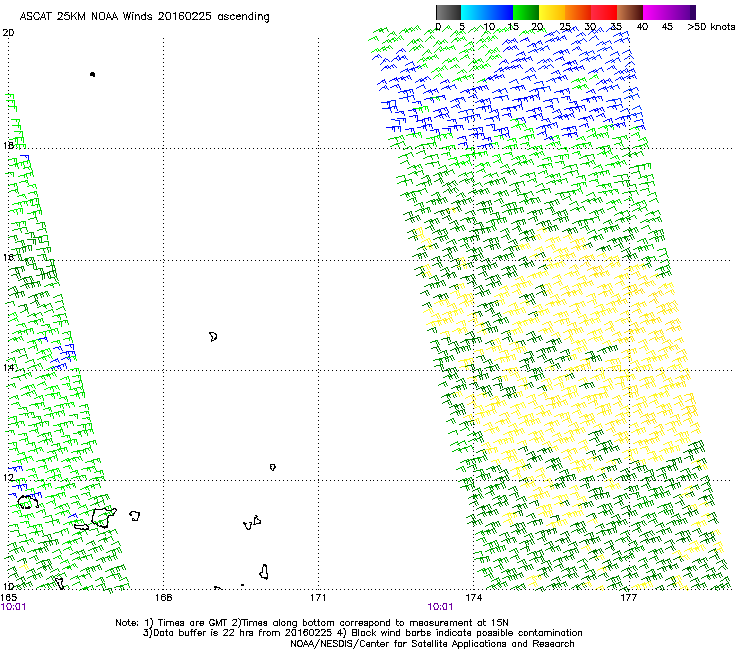Click the magenta 40–45 knots color bar segment
This screenshot has height=650, width=740.
point(656,12)
